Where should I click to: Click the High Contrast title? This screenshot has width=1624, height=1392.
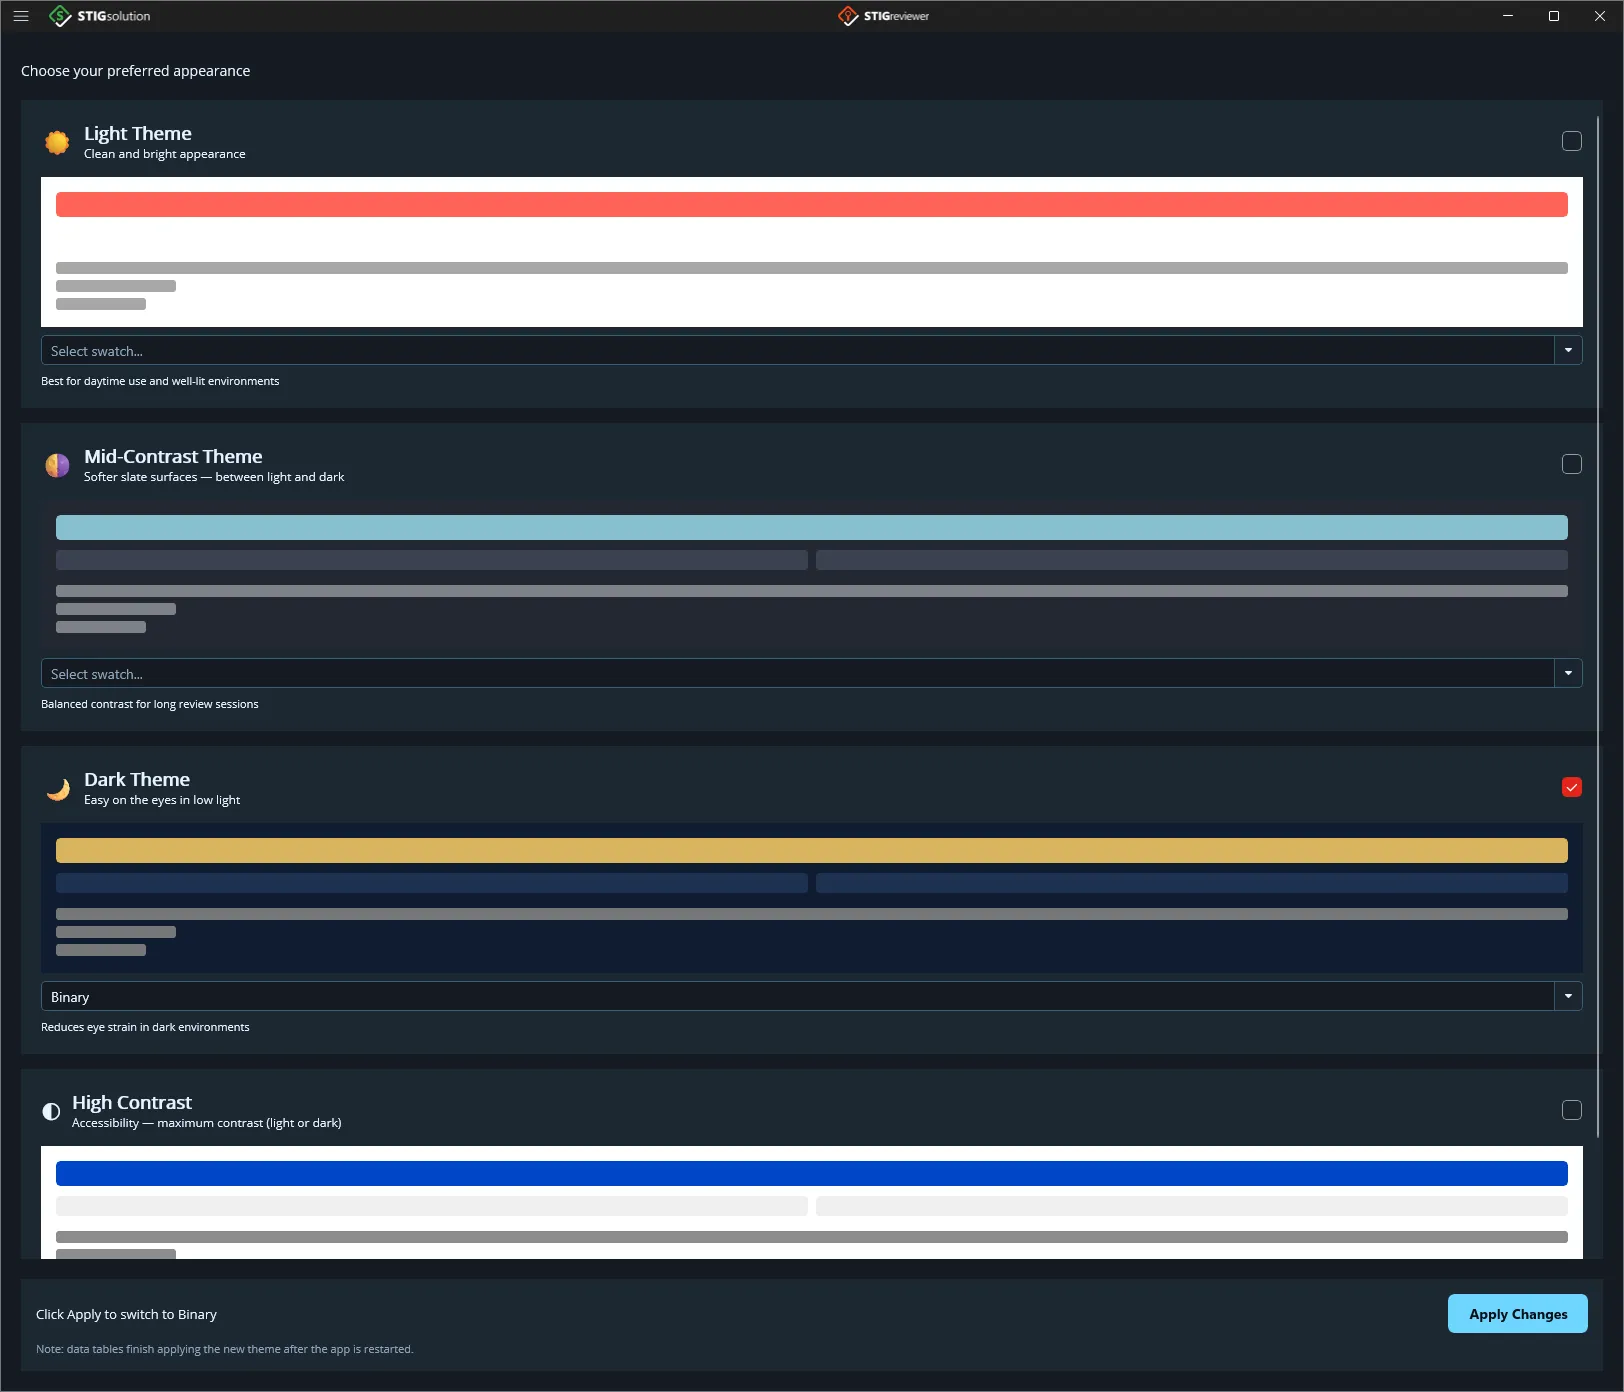coord(132,1102)
